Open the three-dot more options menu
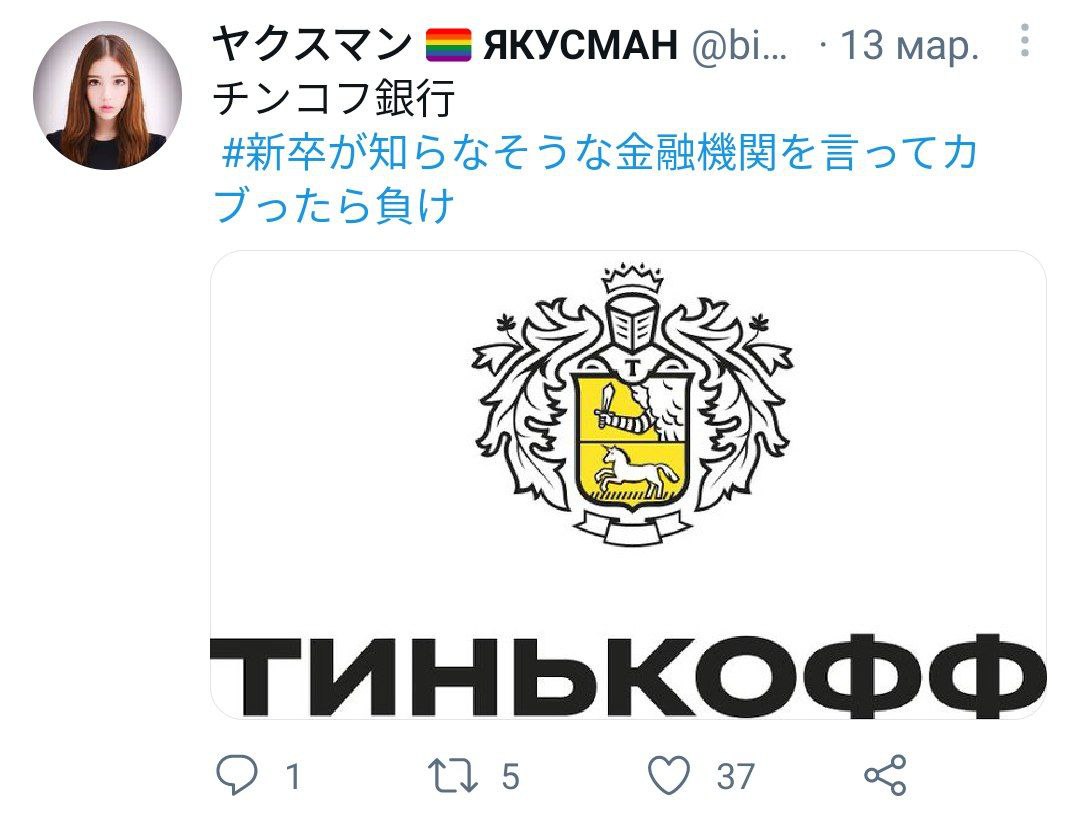 point(1025,41)
